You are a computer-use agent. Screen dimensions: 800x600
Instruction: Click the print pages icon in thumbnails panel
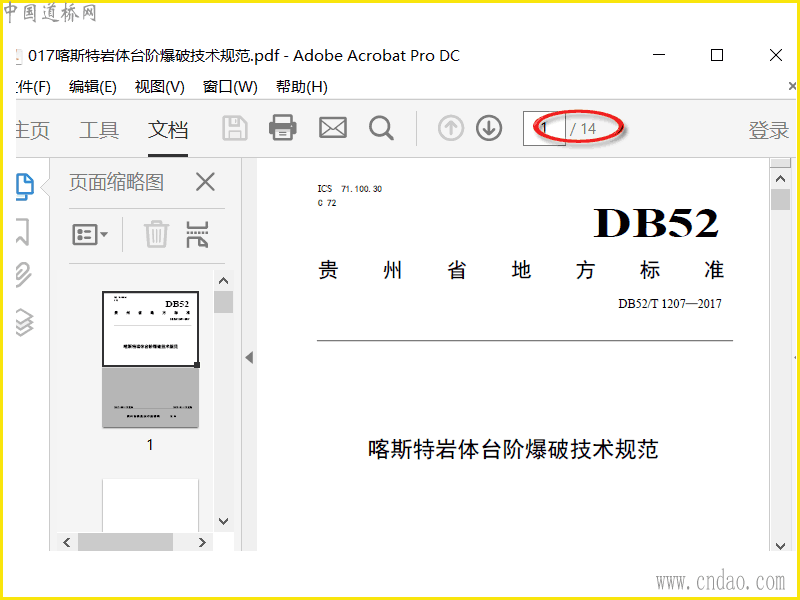click(x=197, y=234)
